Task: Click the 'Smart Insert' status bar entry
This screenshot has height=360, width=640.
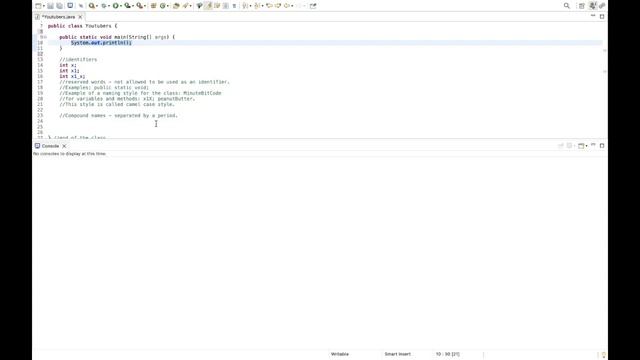Action: coord(398,354)
